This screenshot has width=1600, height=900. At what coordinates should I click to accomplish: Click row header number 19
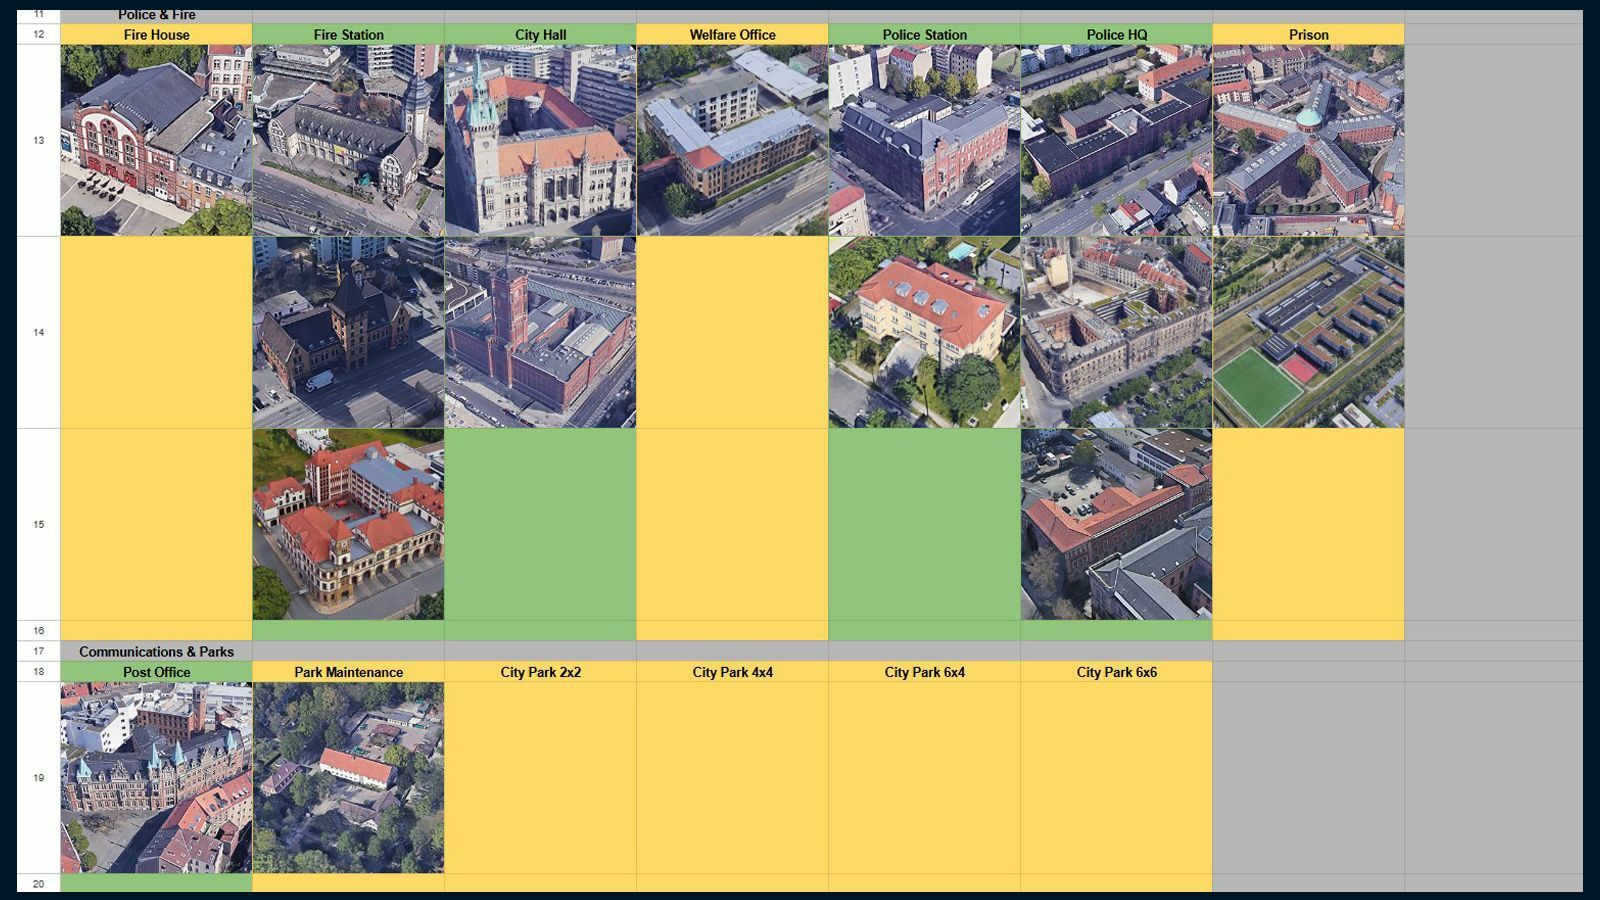point(38,777)
